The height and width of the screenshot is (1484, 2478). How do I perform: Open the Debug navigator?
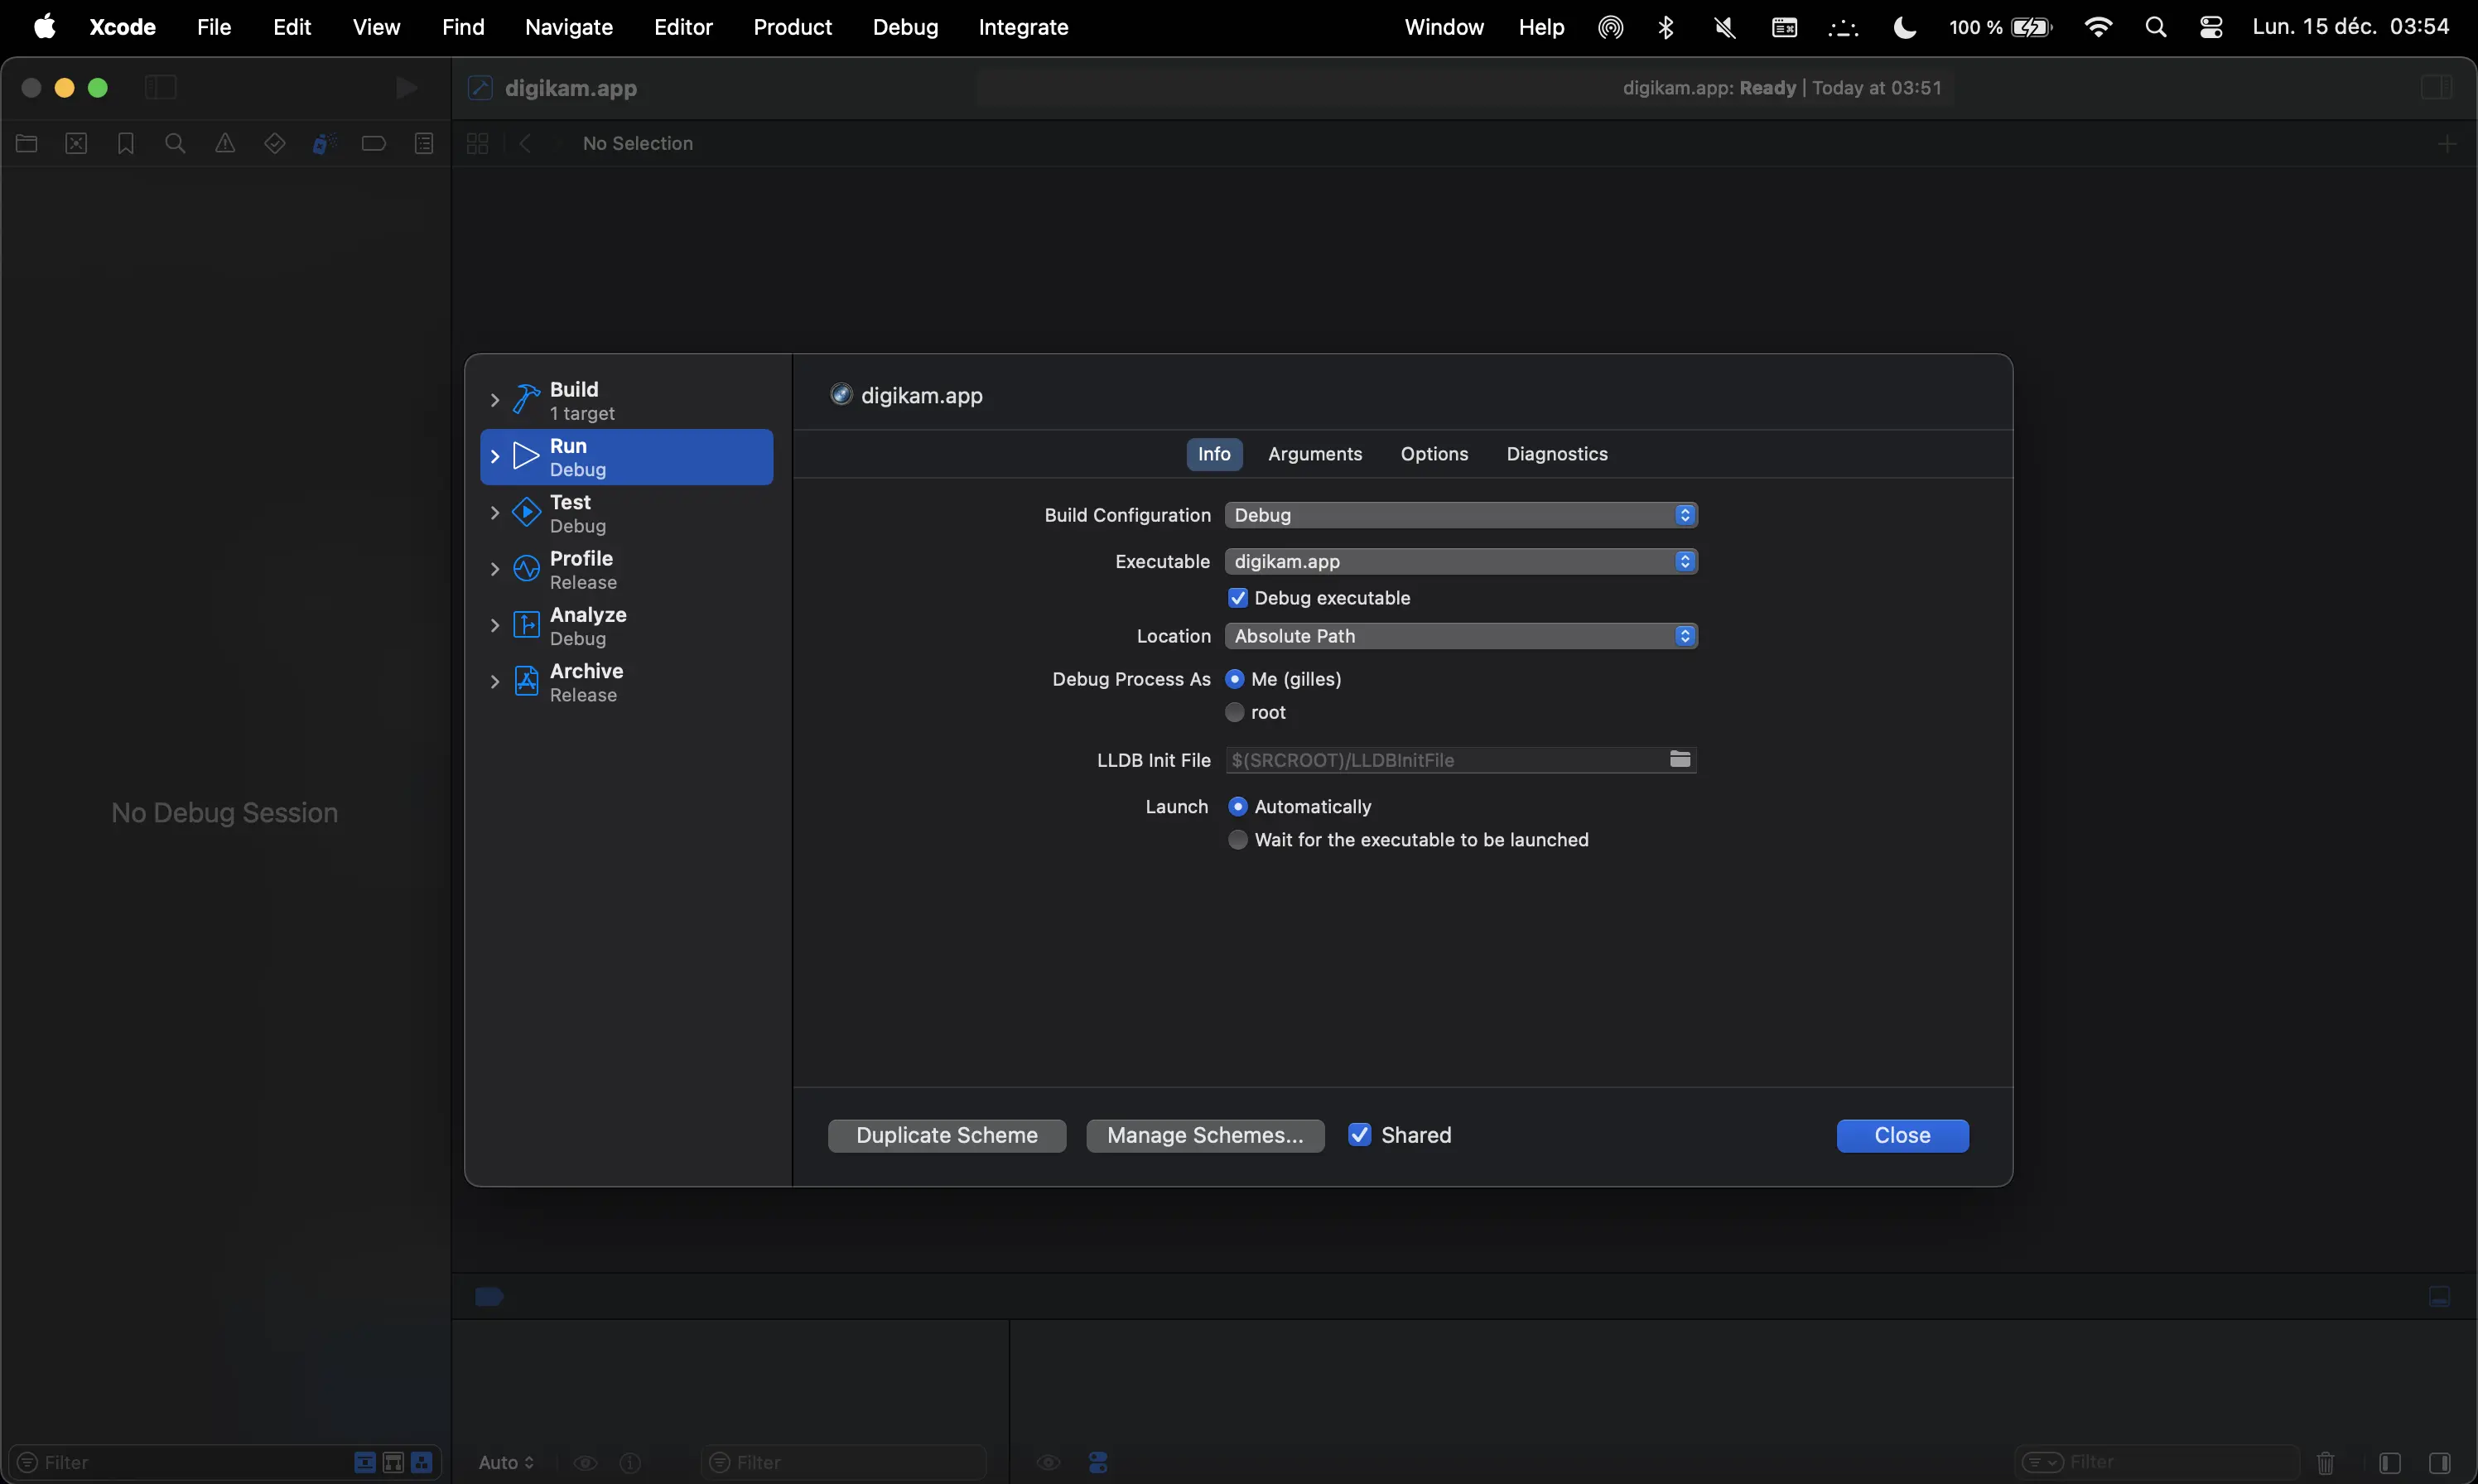coord(322,143)
